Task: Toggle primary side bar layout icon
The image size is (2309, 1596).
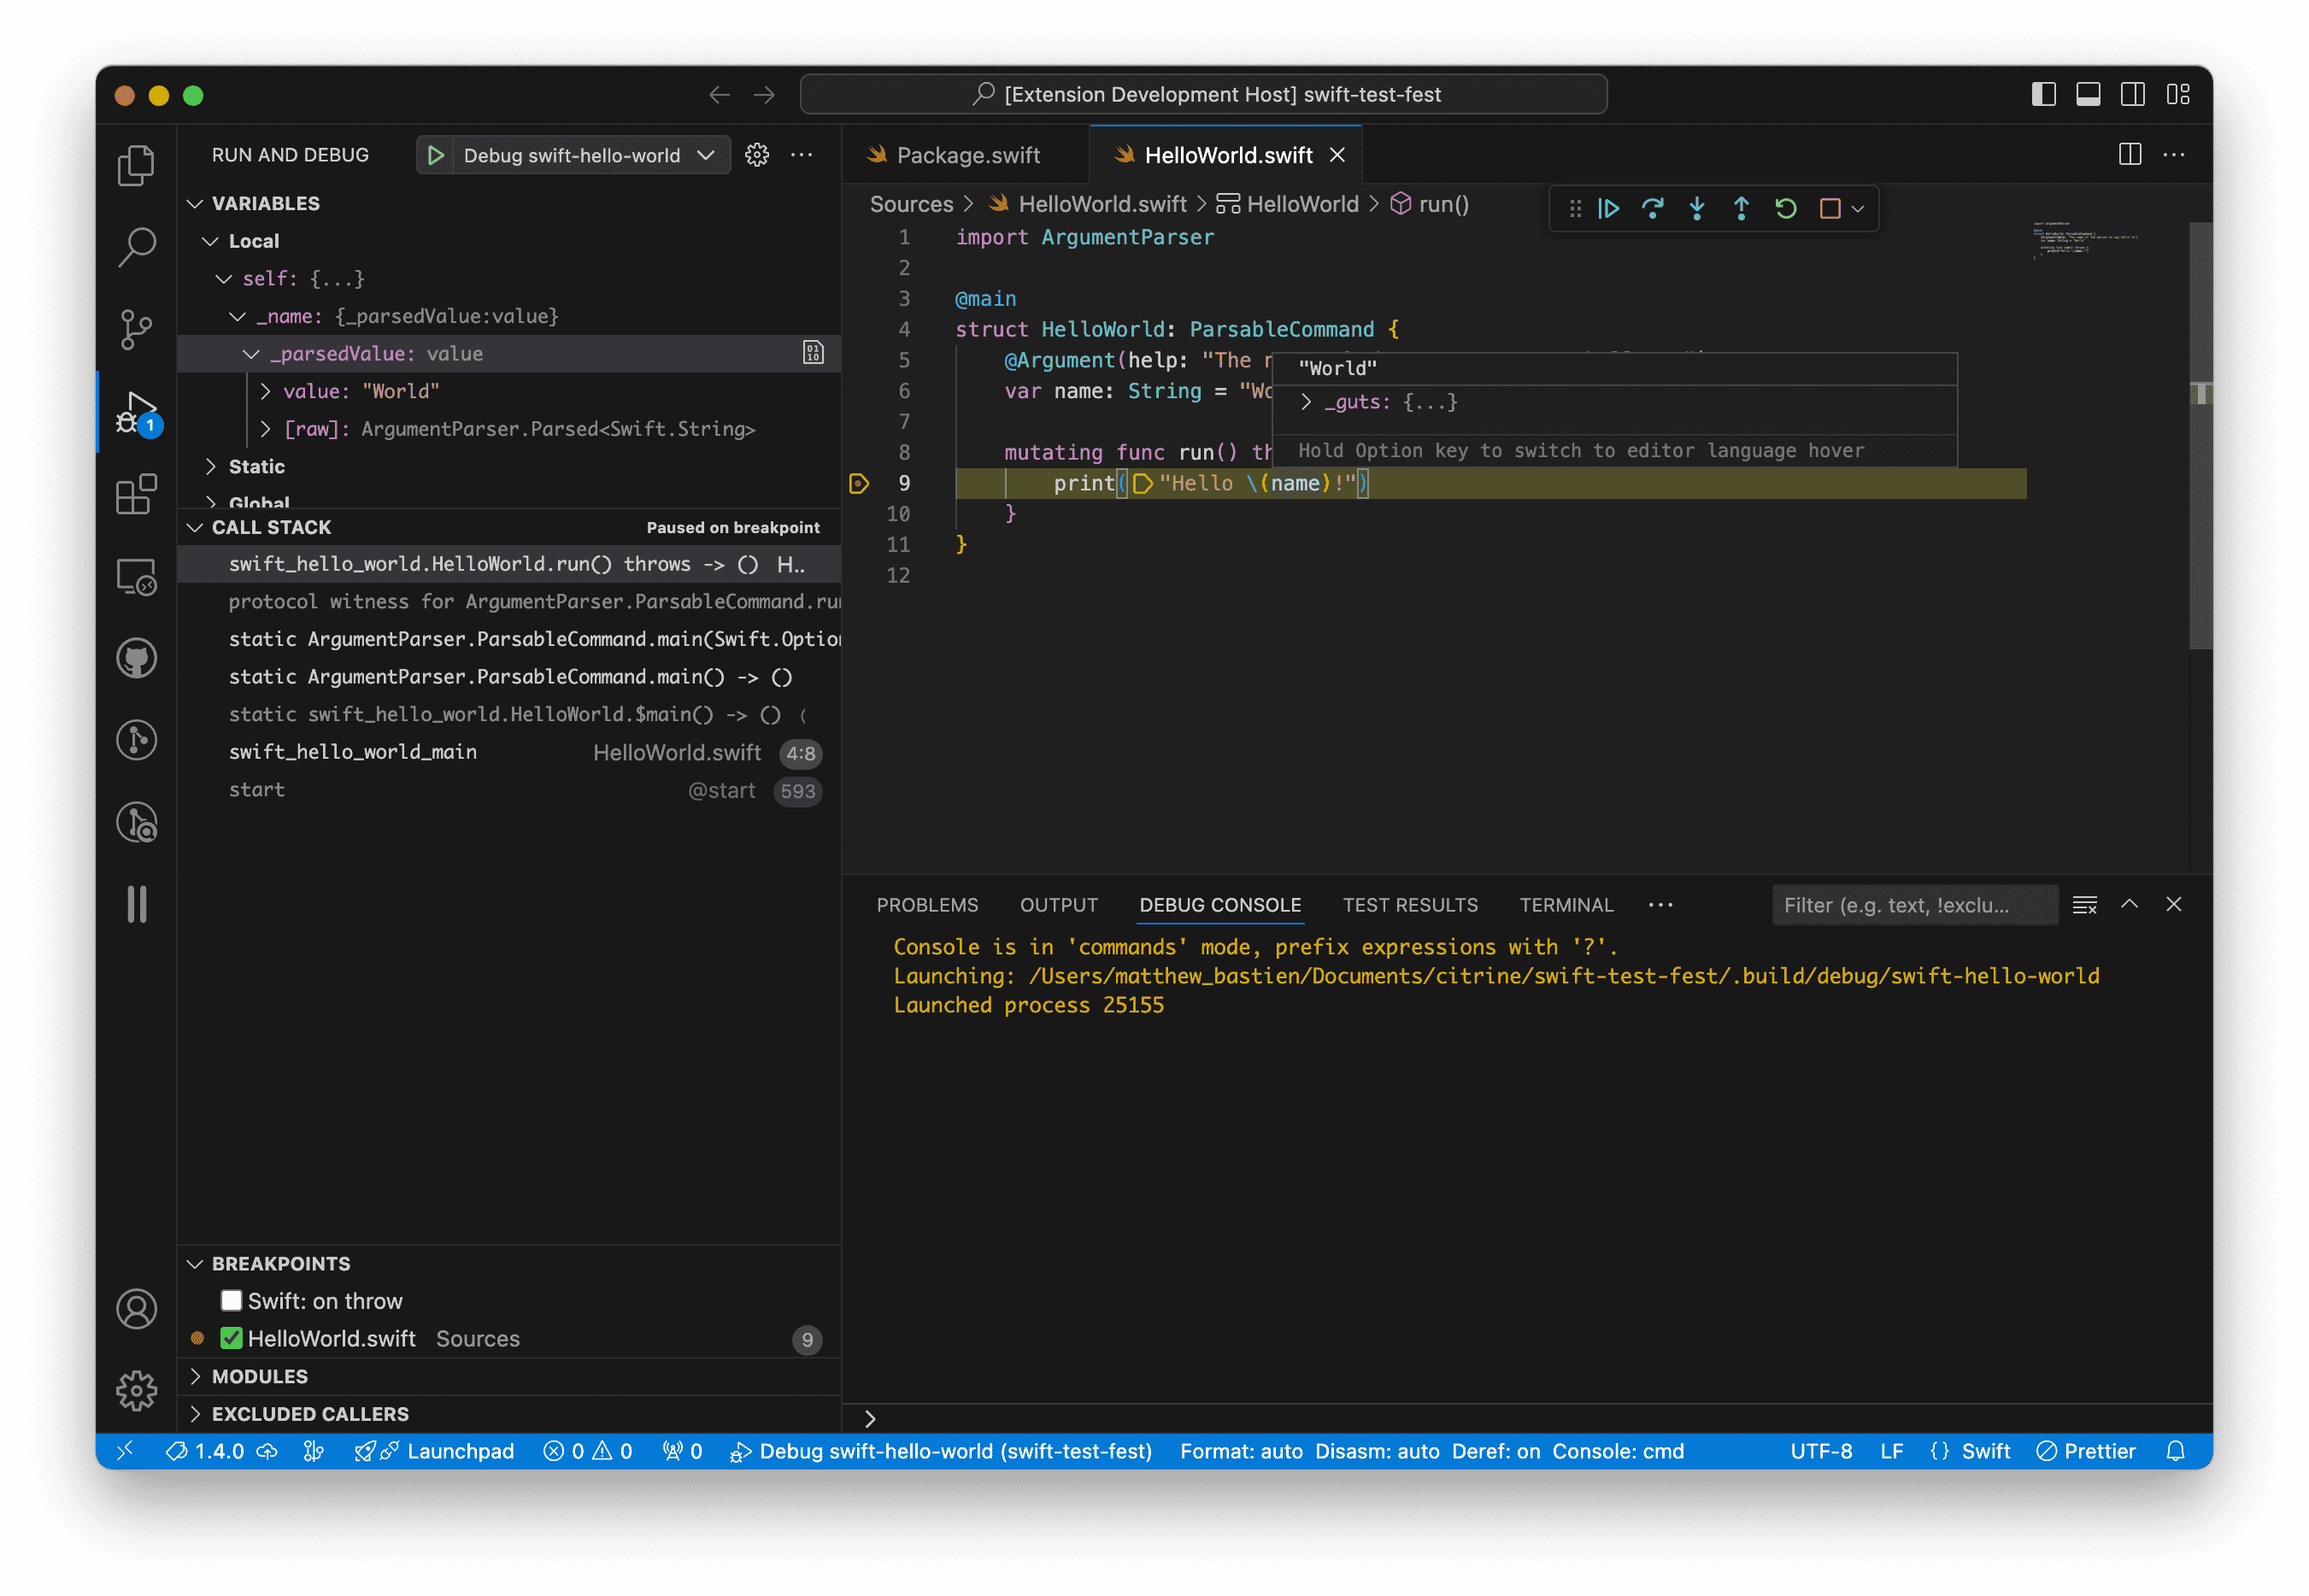Action: pos(2043,94)
